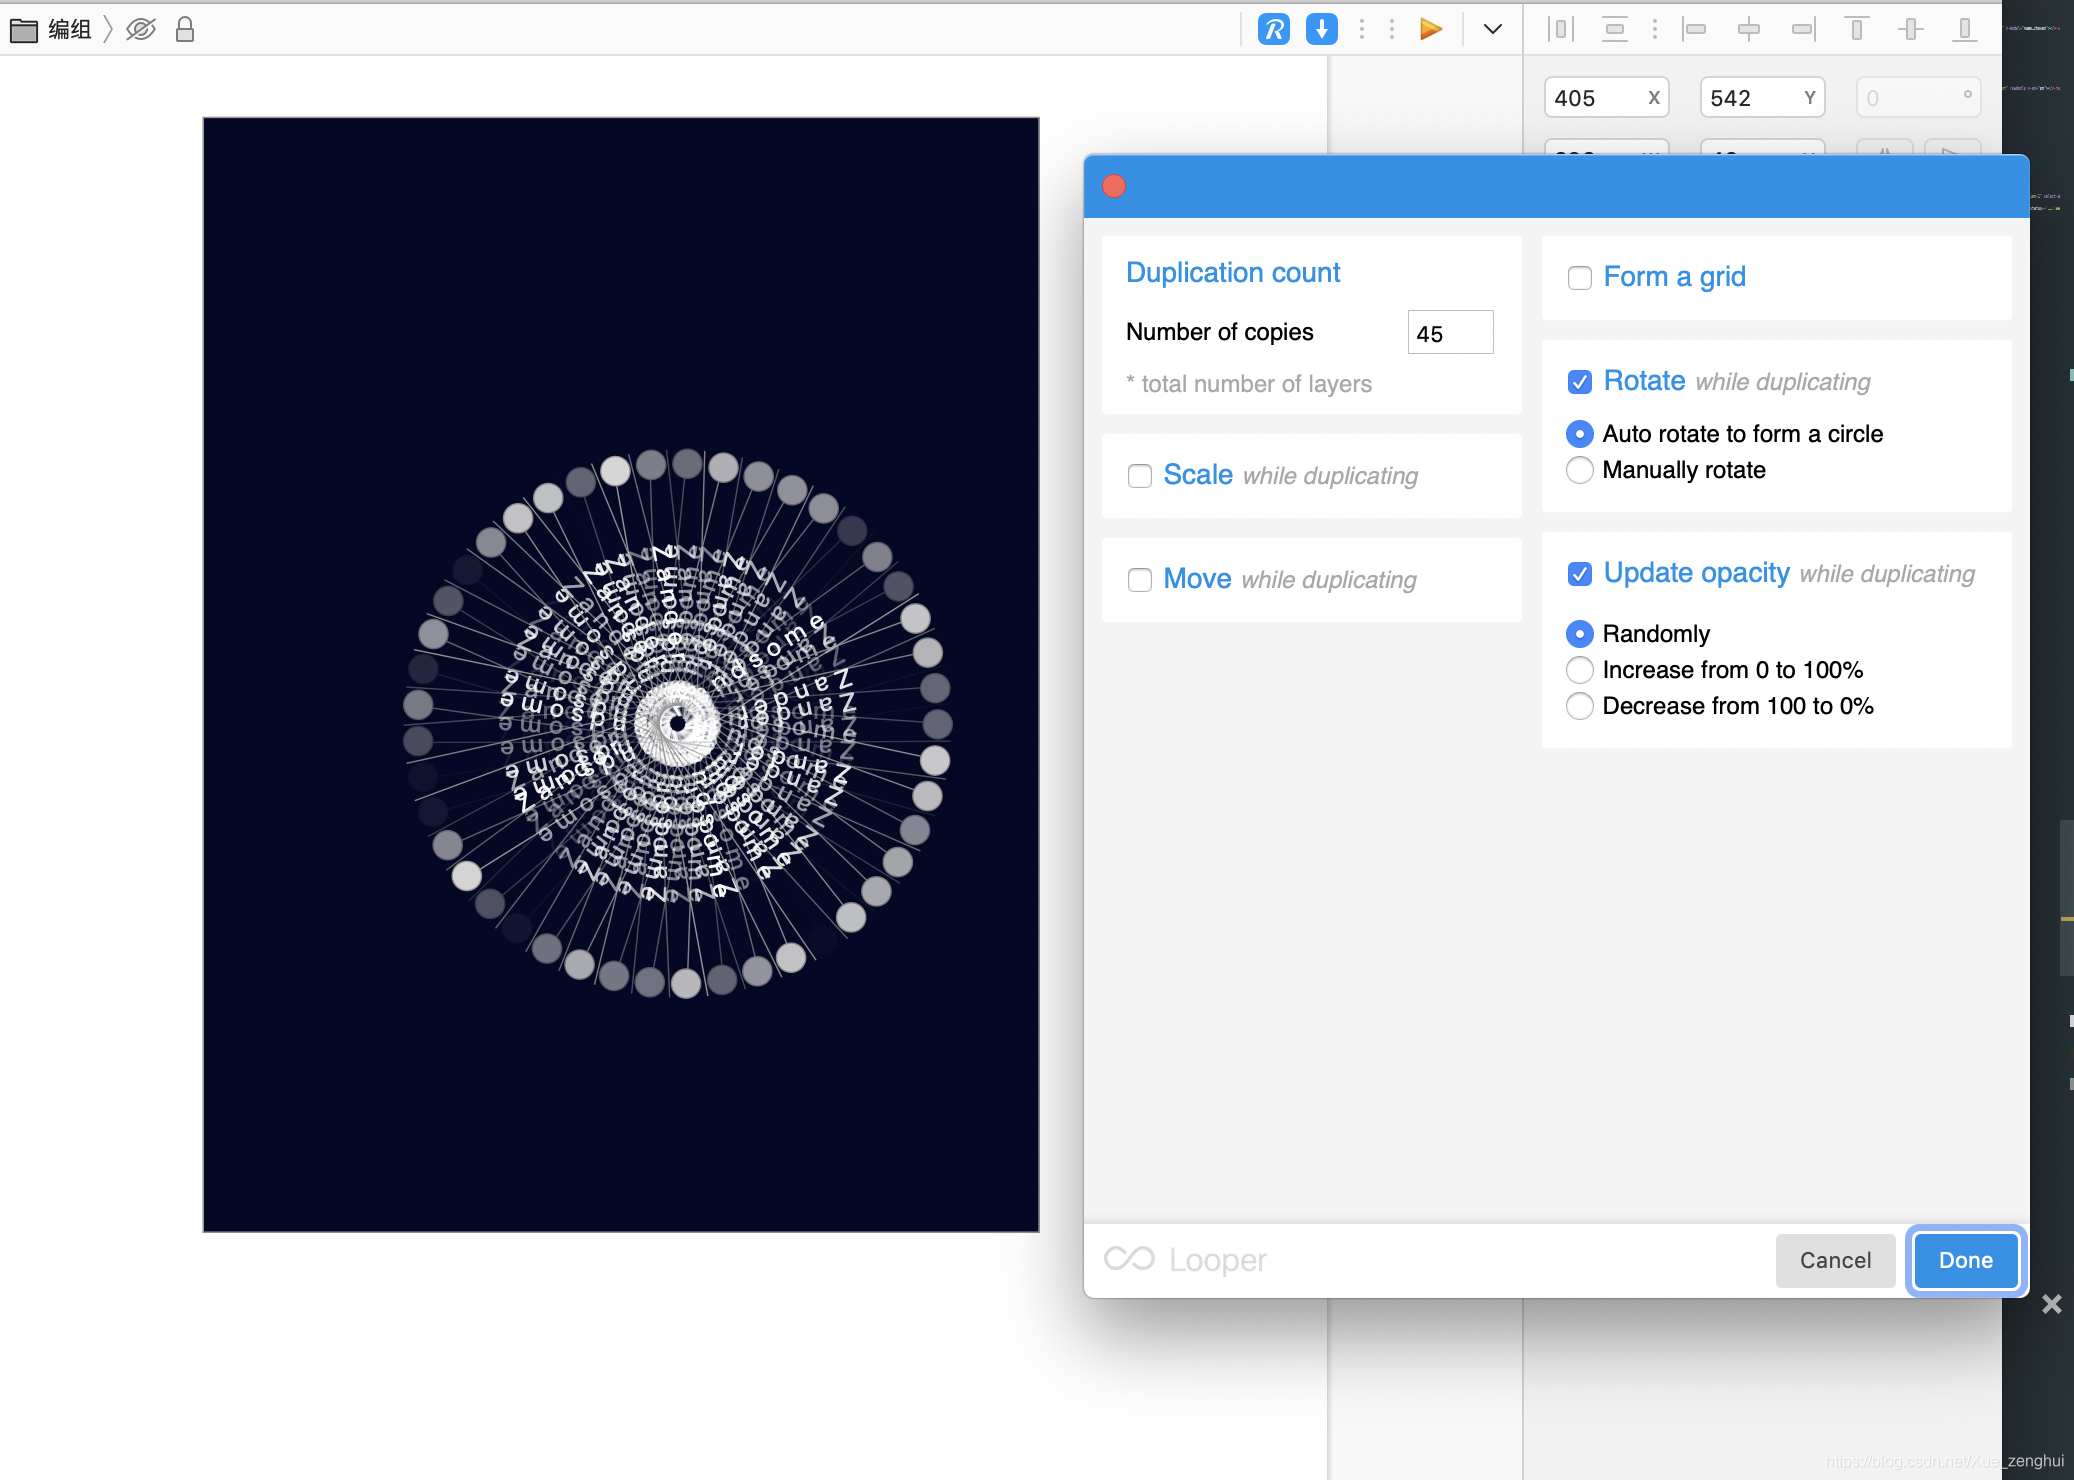Viewport: 2074px width, 1480px height.
Task: Click the align left edges icon
Action: click(x=1694, y=29)
